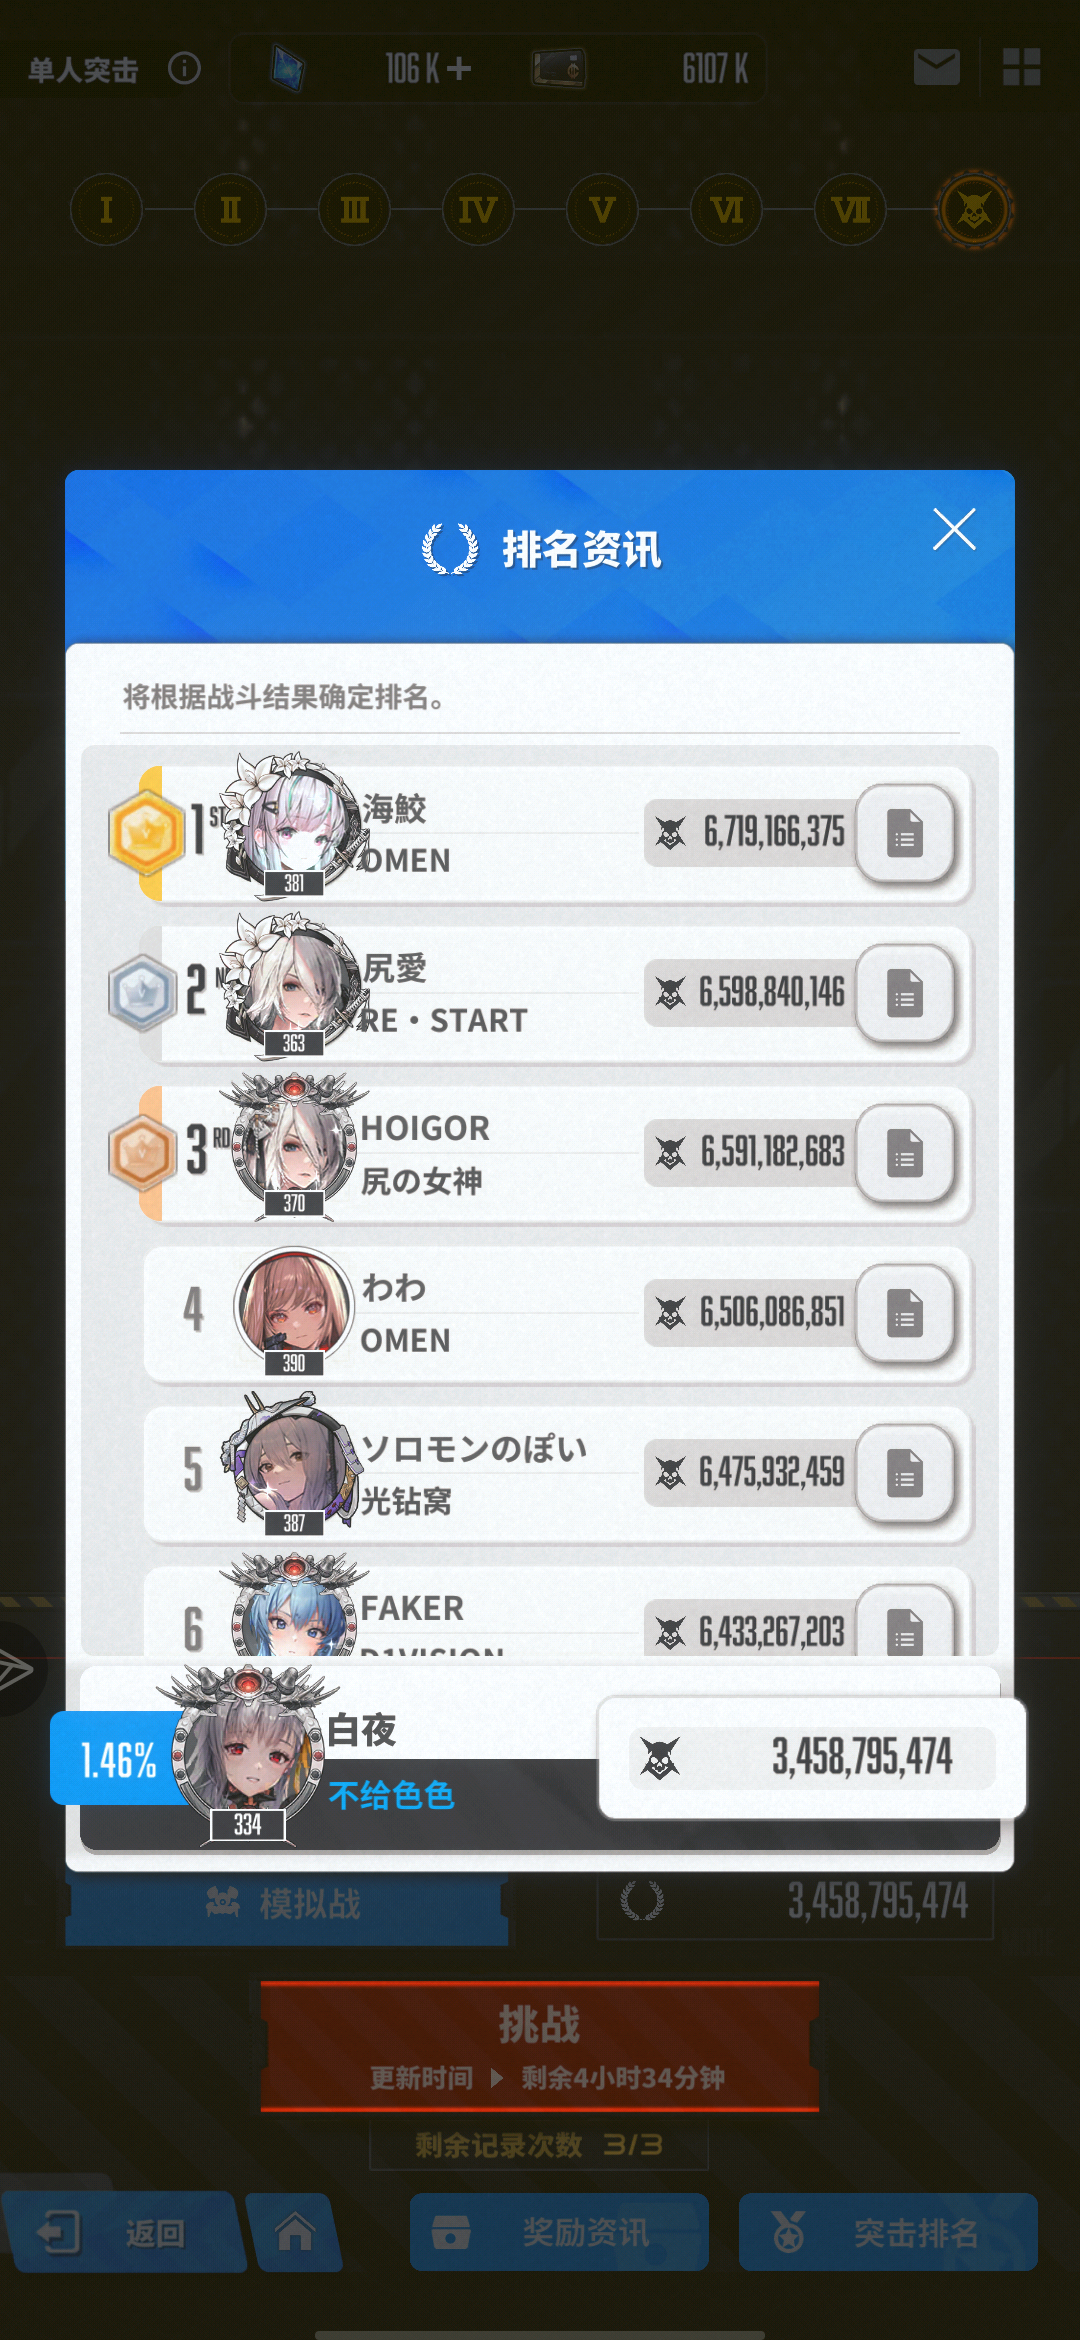This screenshot has width=1080, height=2340.
Task: Open battle record for HOIGOR
Action: [905, 1153]
